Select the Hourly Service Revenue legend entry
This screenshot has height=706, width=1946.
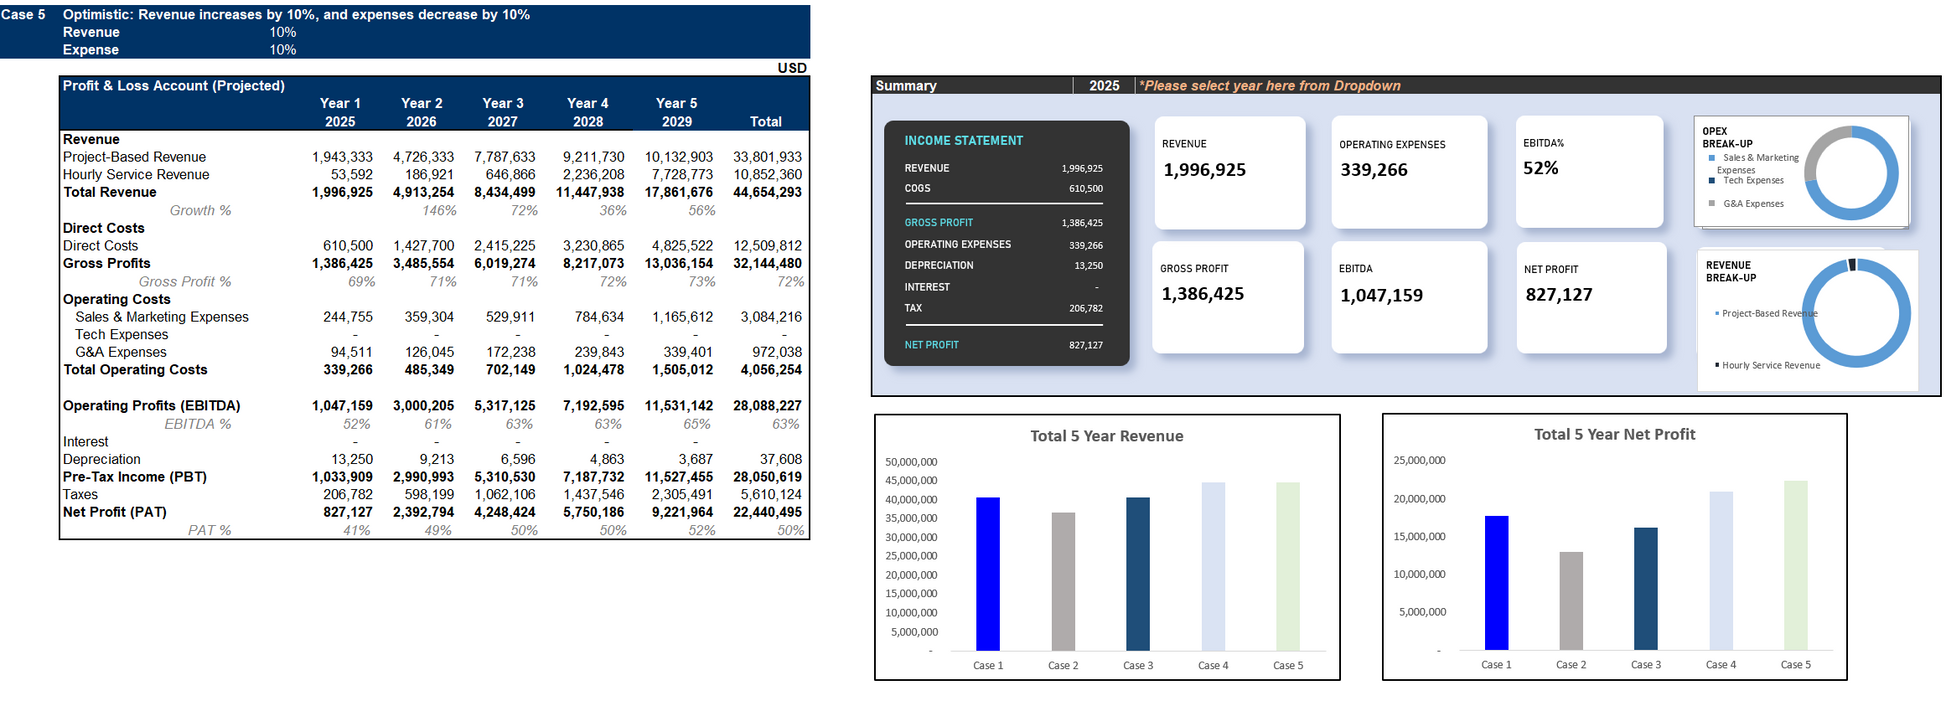(x=1770, y=366)
